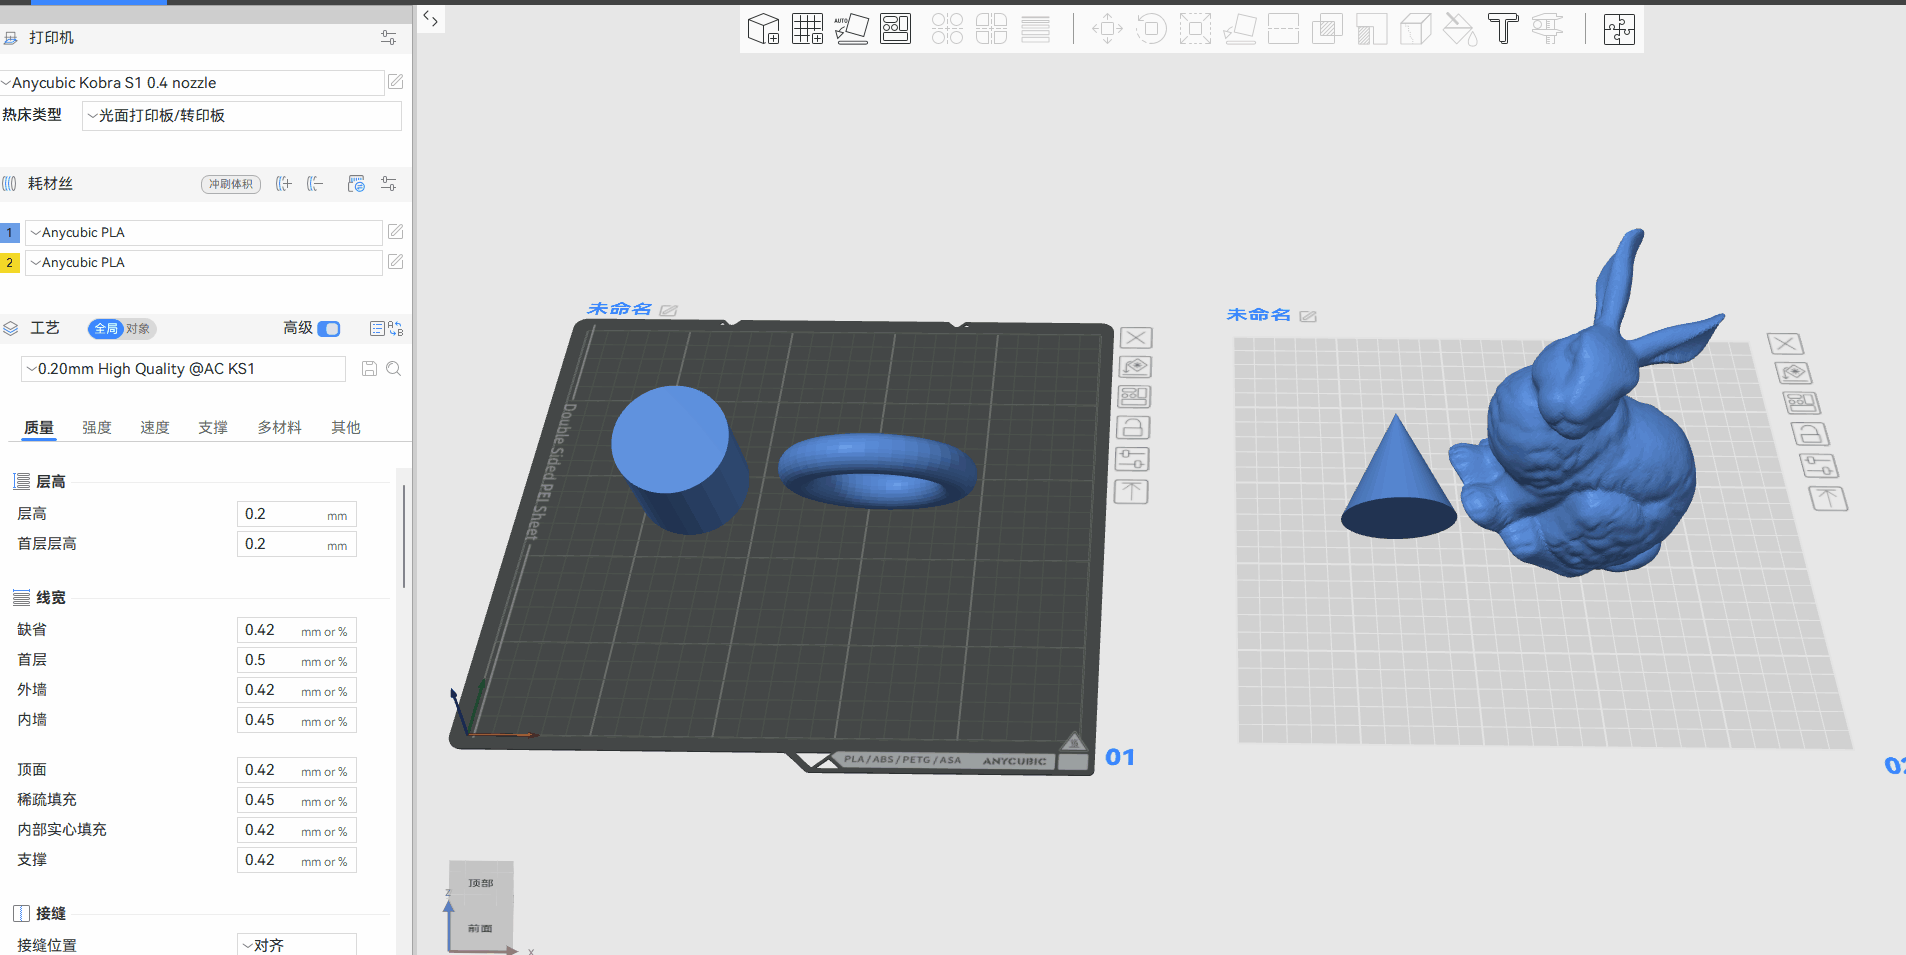Select the Cut tool in toolbar
Image resolution: width=1906 pixels, height=955 pixels.
tap(1283, 29)
